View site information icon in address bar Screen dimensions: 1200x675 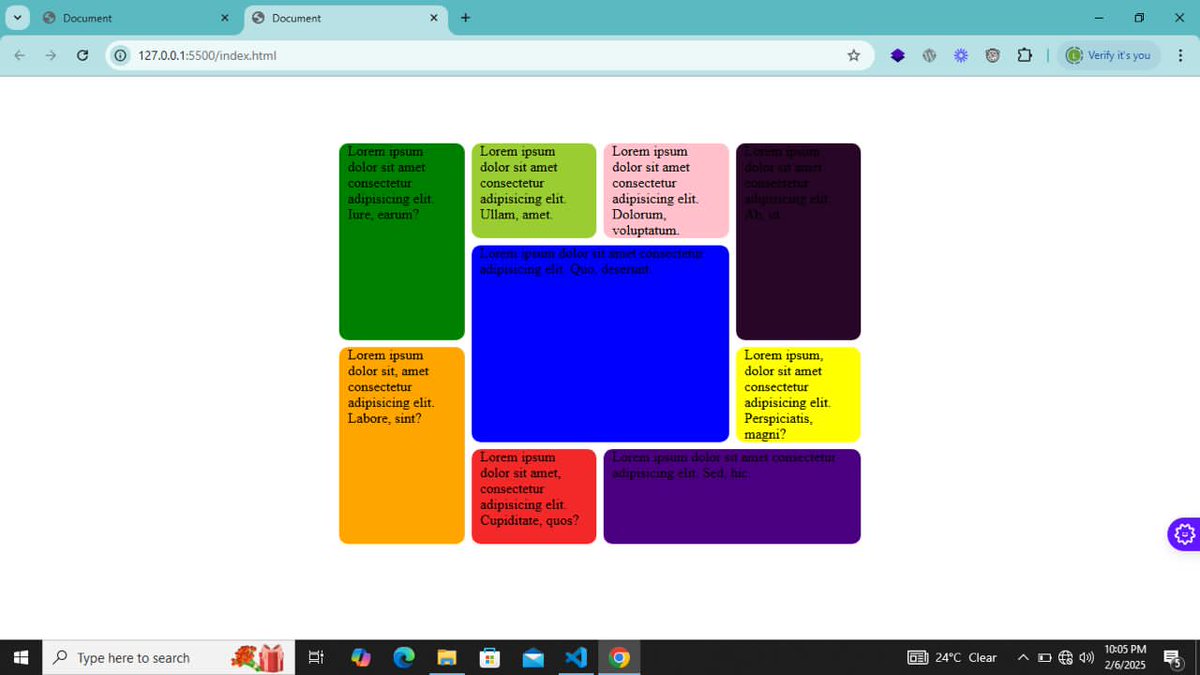(121, 56)
